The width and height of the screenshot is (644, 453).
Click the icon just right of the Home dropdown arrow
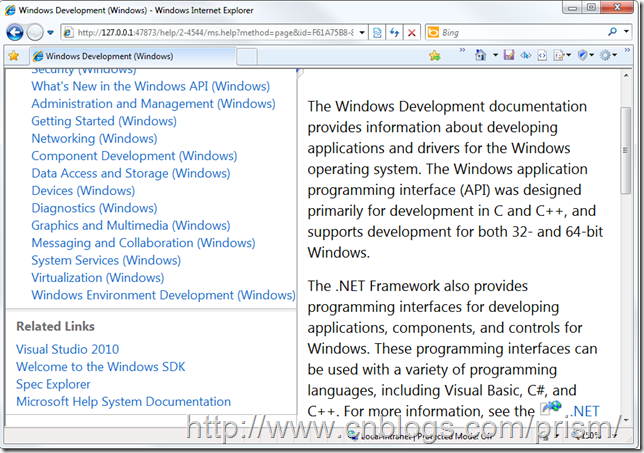pos(509,55)
